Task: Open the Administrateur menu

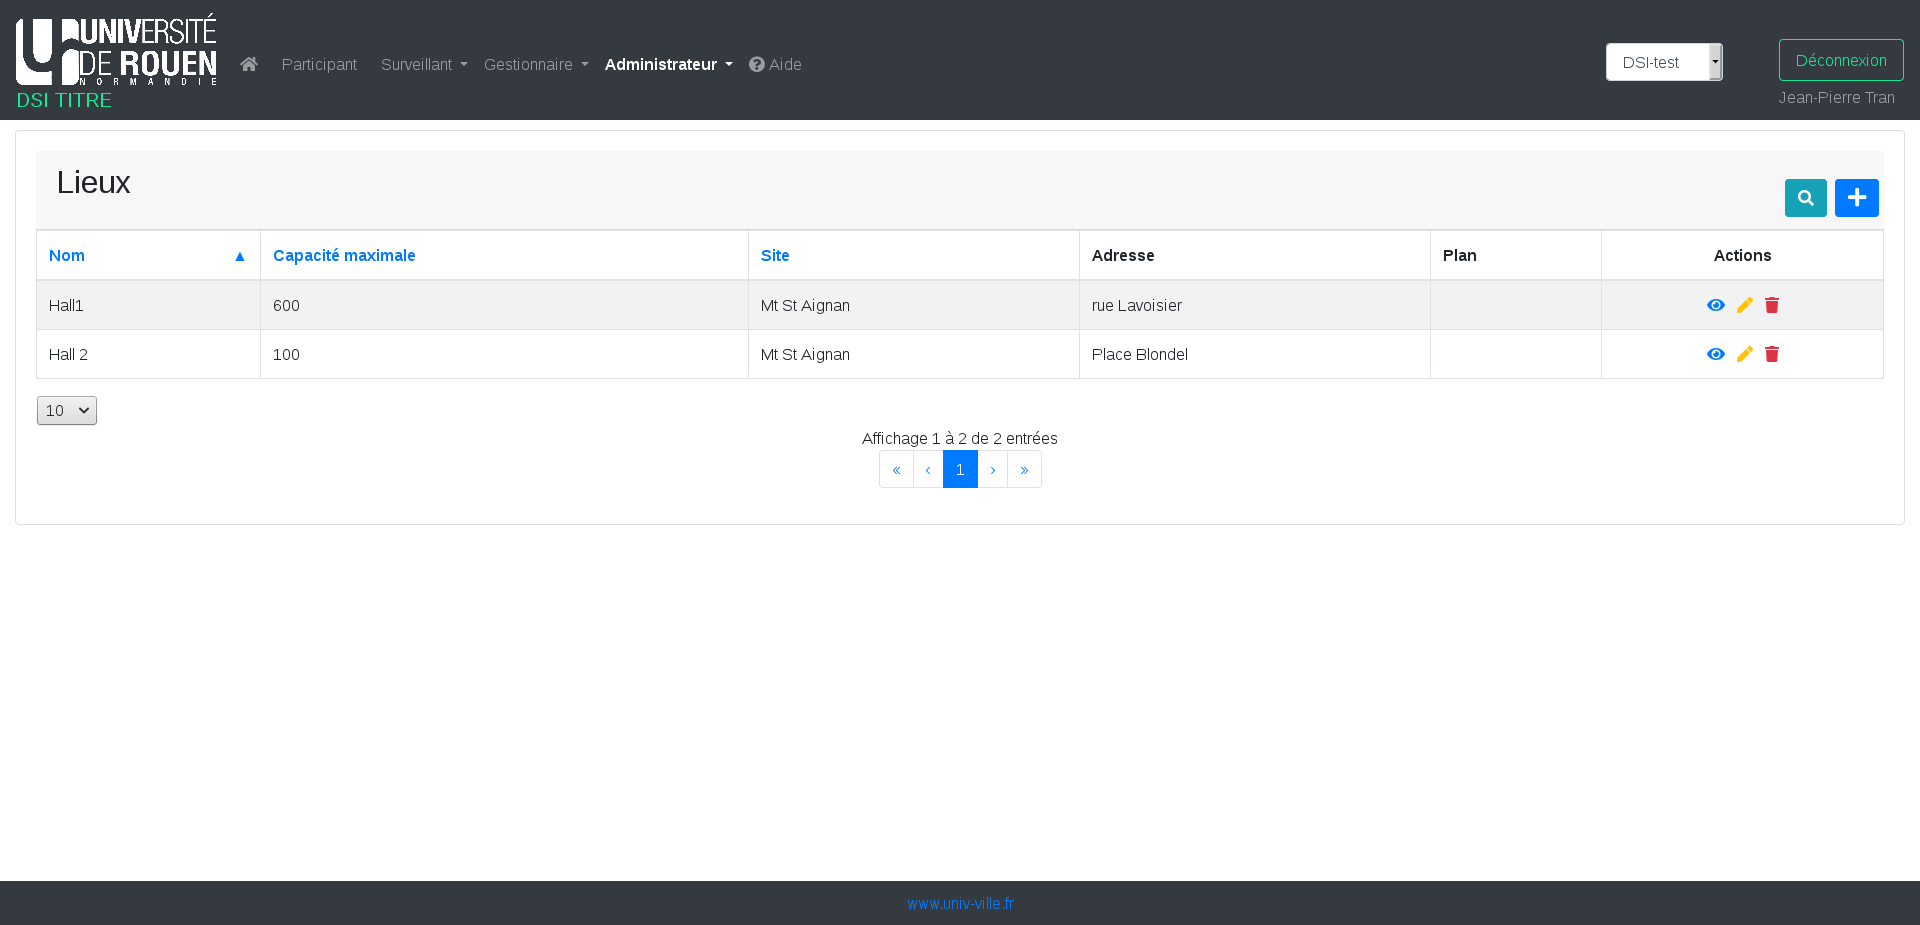Action: (x=668, y=64)
